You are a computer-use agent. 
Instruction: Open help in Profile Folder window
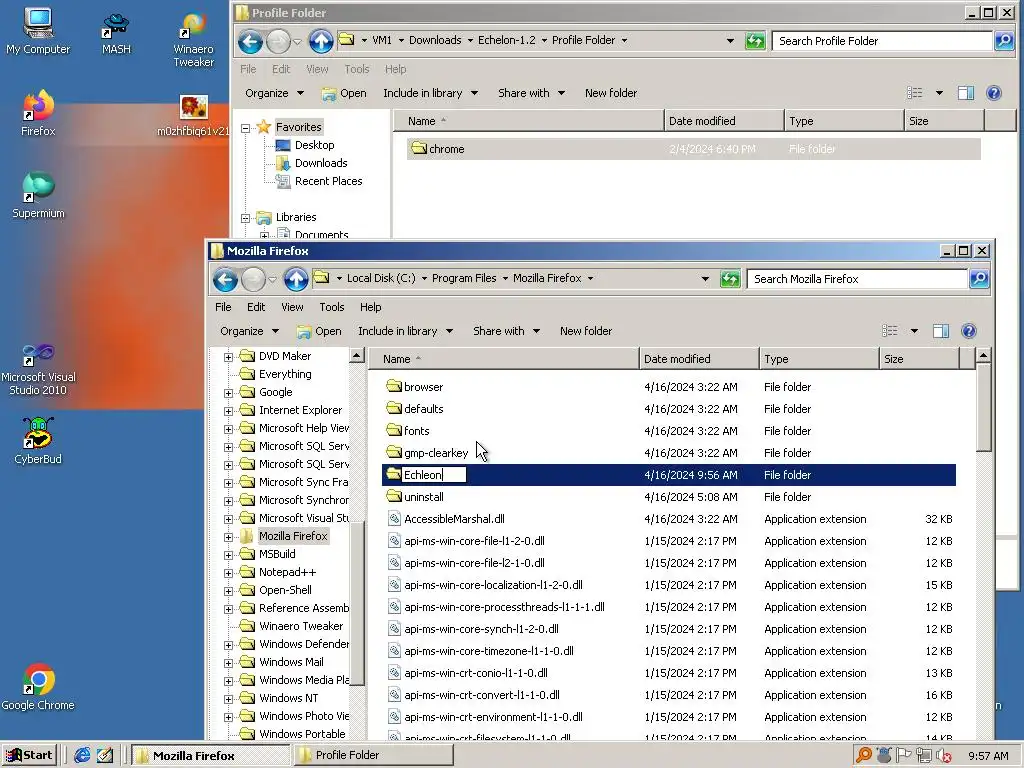pos(994,93)
